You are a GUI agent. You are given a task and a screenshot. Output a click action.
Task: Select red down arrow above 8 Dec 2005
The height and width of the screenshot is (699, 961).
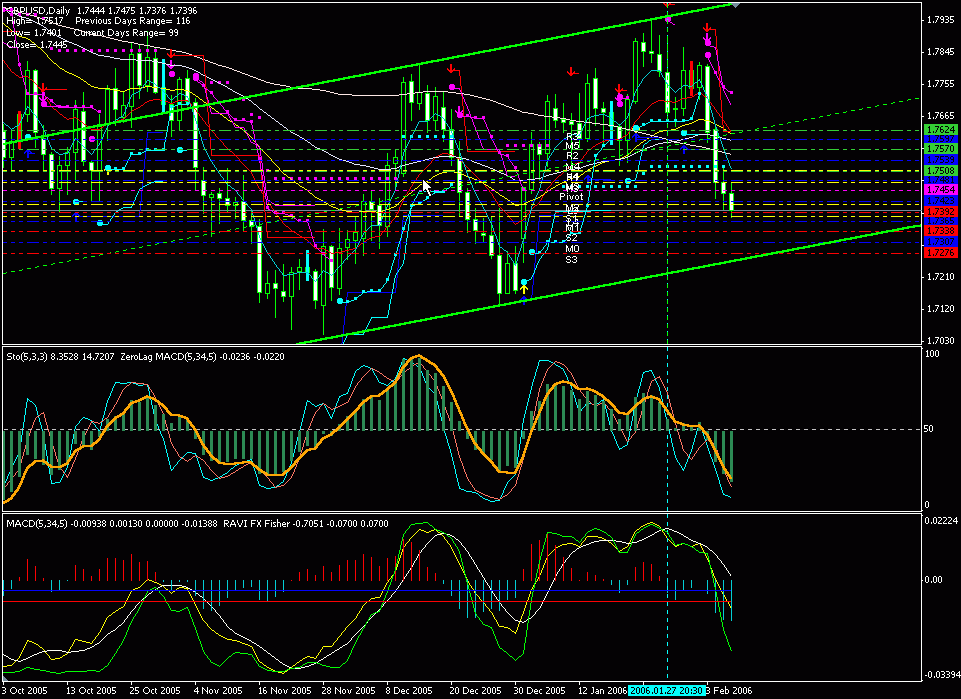(453, 70)
